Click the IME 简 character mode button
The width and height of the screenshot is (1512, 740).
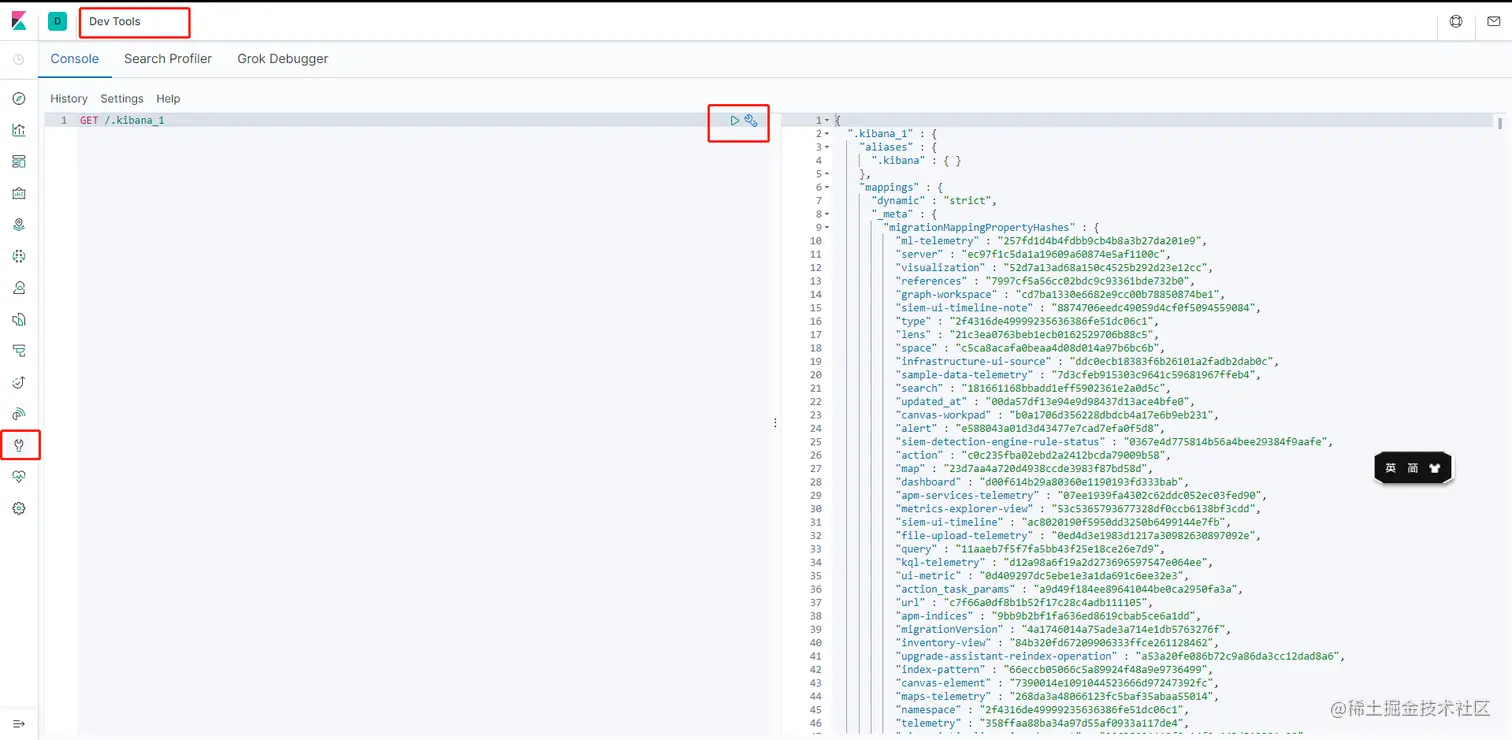click(x=1413, y=468)
